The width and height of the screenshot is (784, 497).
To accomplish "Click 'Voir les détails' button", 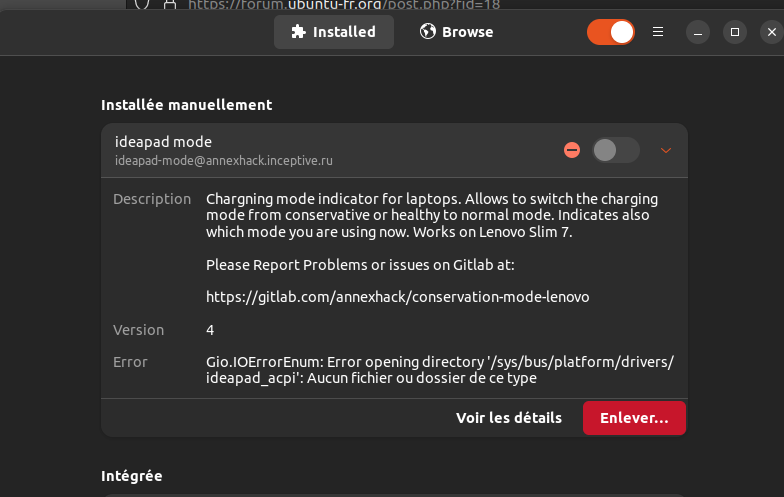I will pyautogui.click(x=509, y=418).
